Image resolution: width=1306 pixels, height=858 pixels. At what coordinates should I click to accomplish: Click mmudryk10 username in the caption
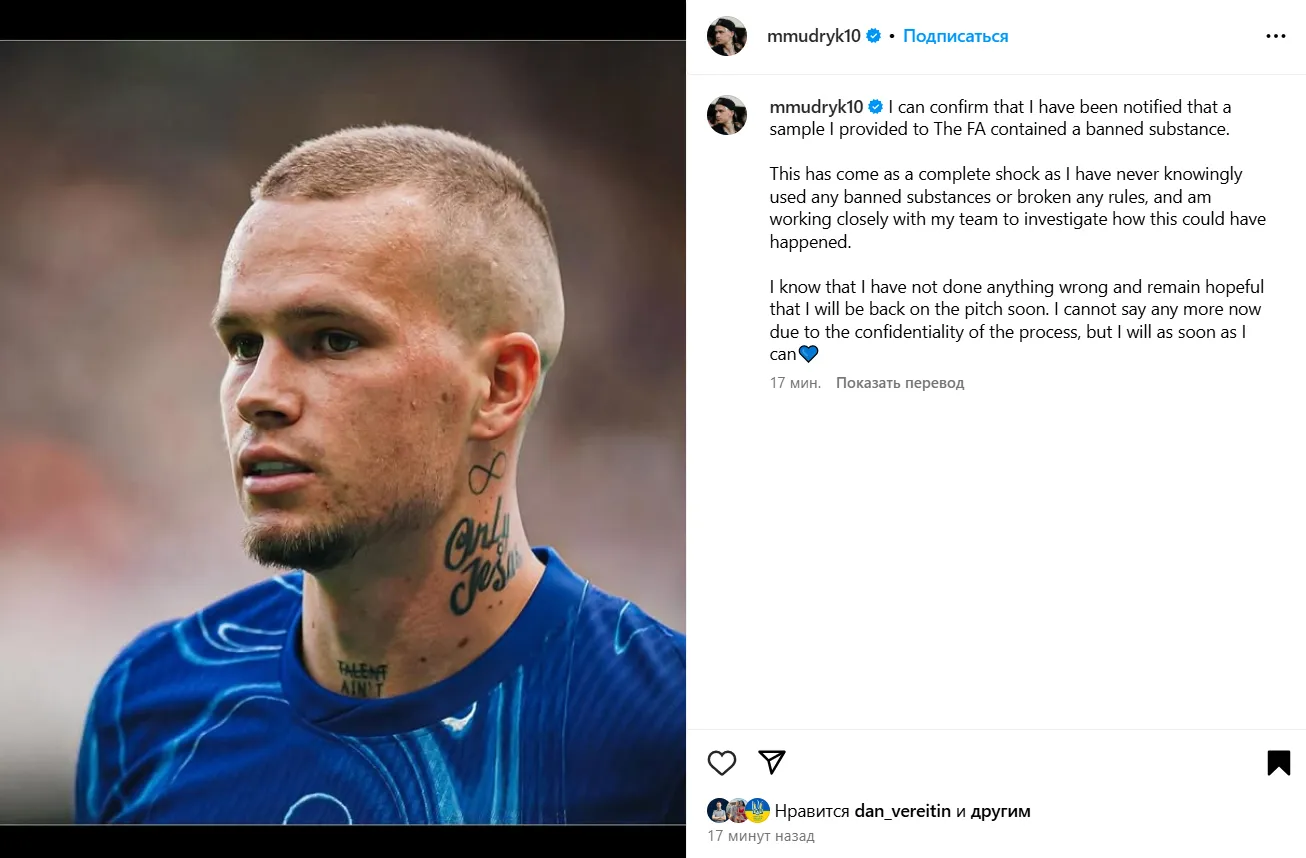pyautogui.click(x=816, y=107)
